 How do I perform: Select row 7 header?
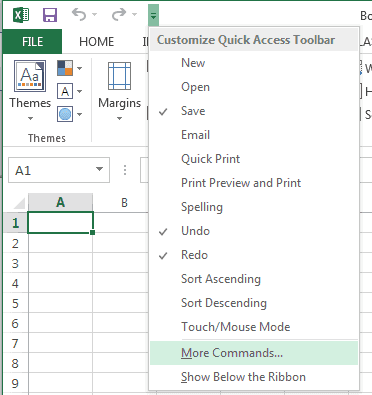[x=15, y=343]
